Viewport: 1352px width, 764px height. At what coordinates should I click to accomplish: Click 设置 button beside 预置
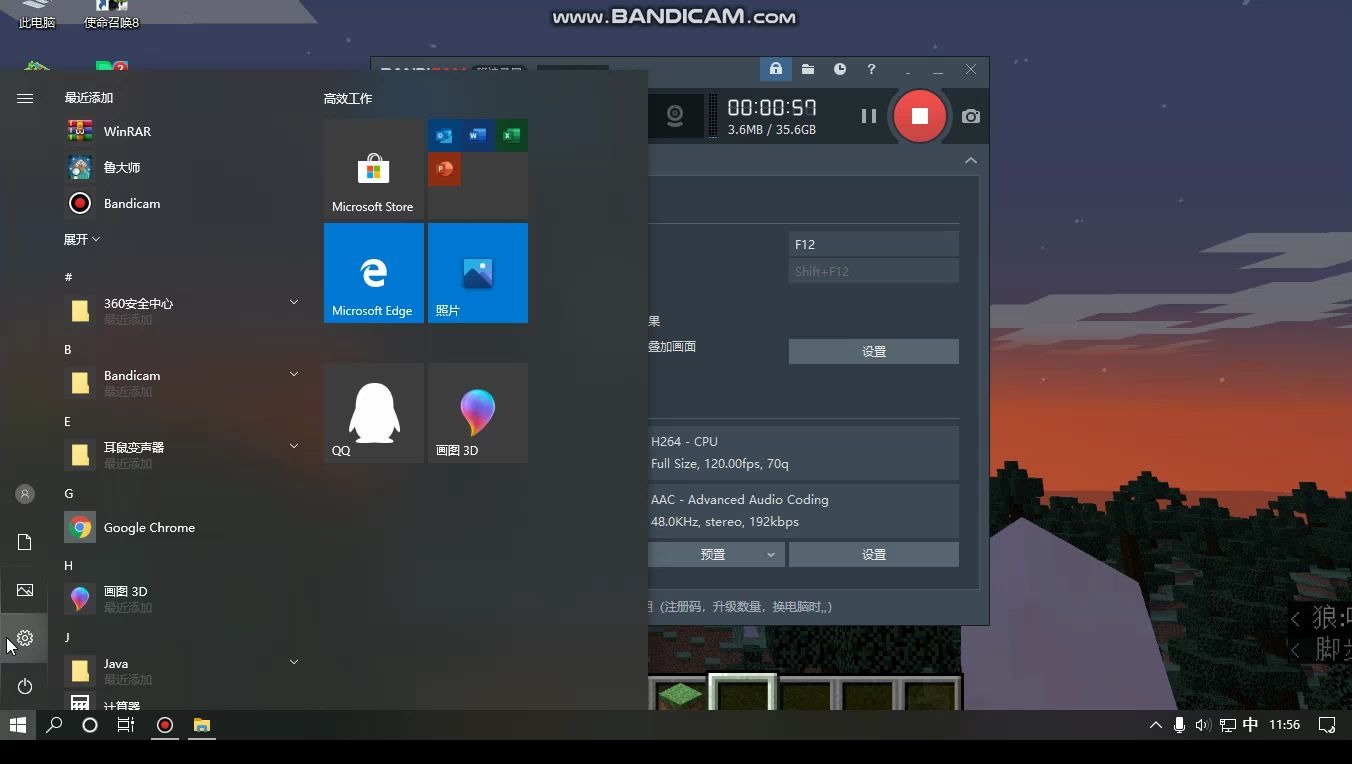(874, 554)
